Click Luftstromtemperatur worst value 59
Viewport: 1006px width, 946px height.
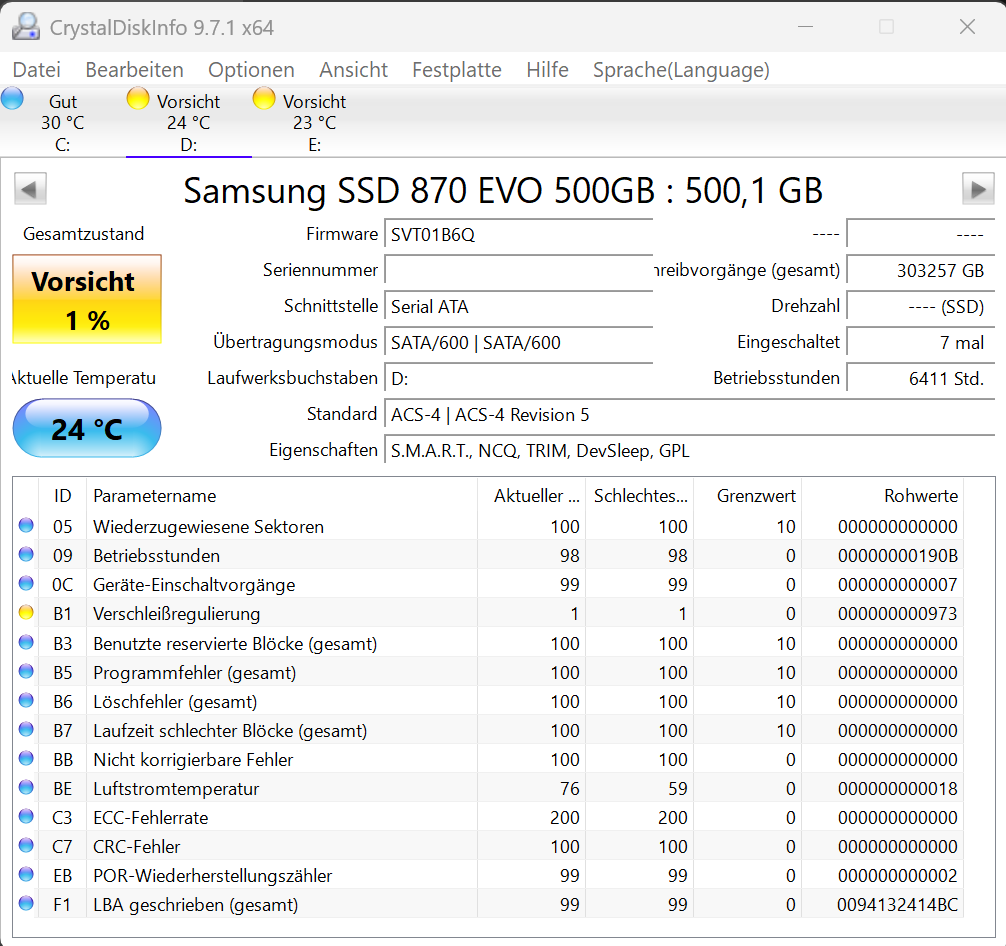coord(677,788)
